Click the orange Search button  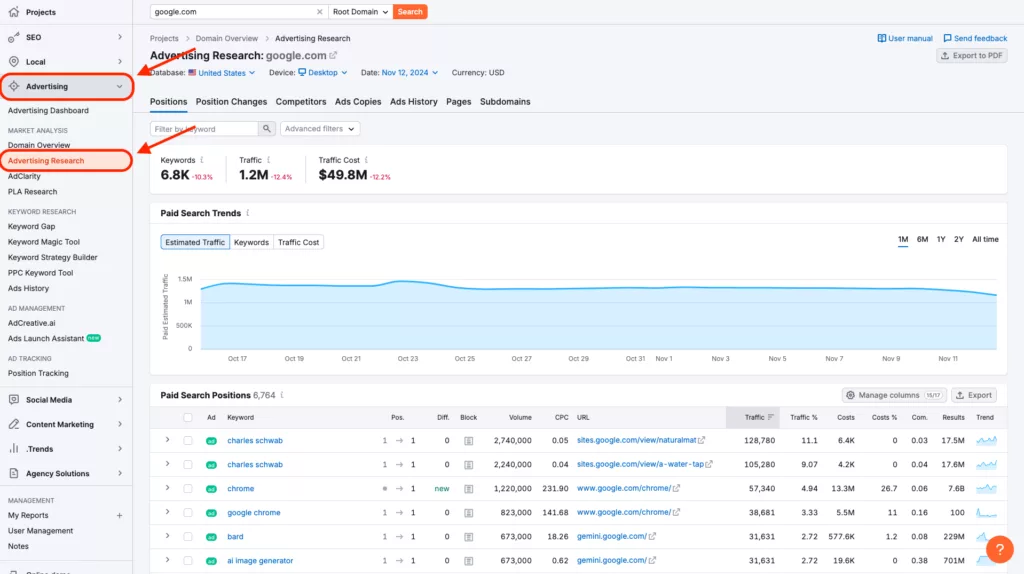tap(410, 12)
